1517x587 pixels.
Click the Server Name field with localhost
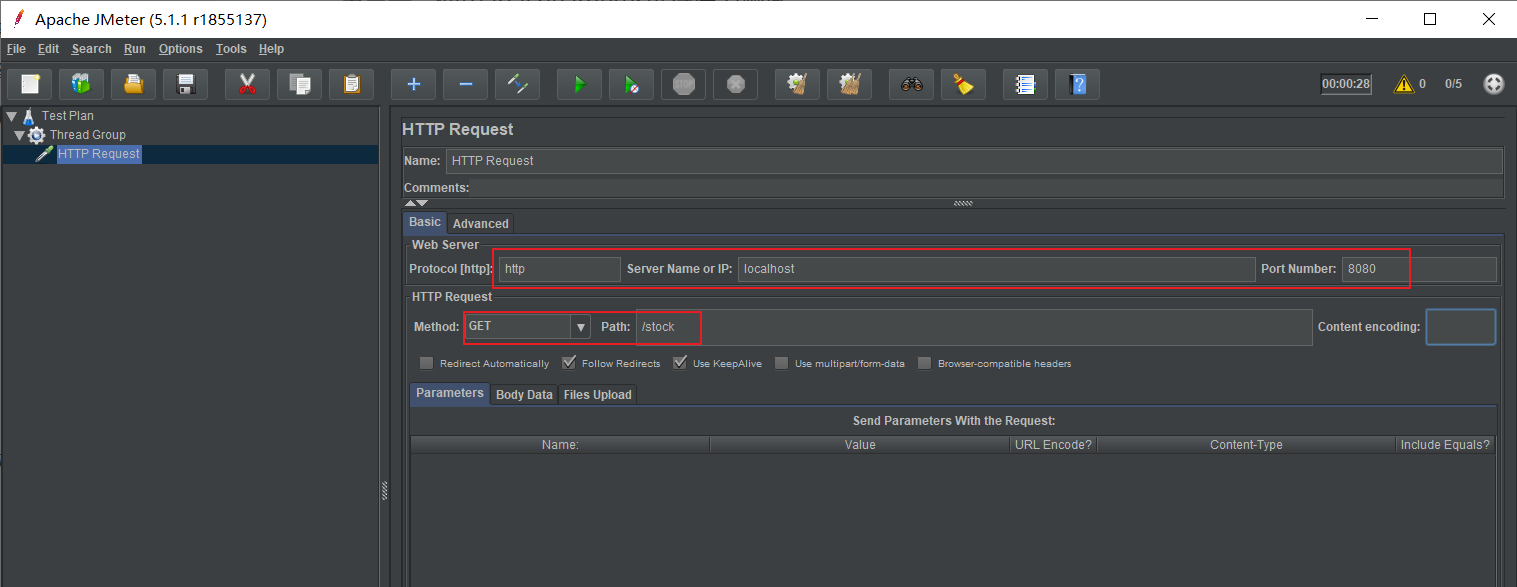[x=997, y=269]
